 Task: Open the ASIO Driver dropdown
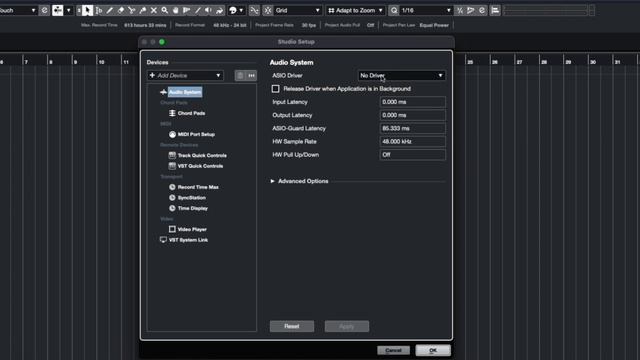pos(401,76)
